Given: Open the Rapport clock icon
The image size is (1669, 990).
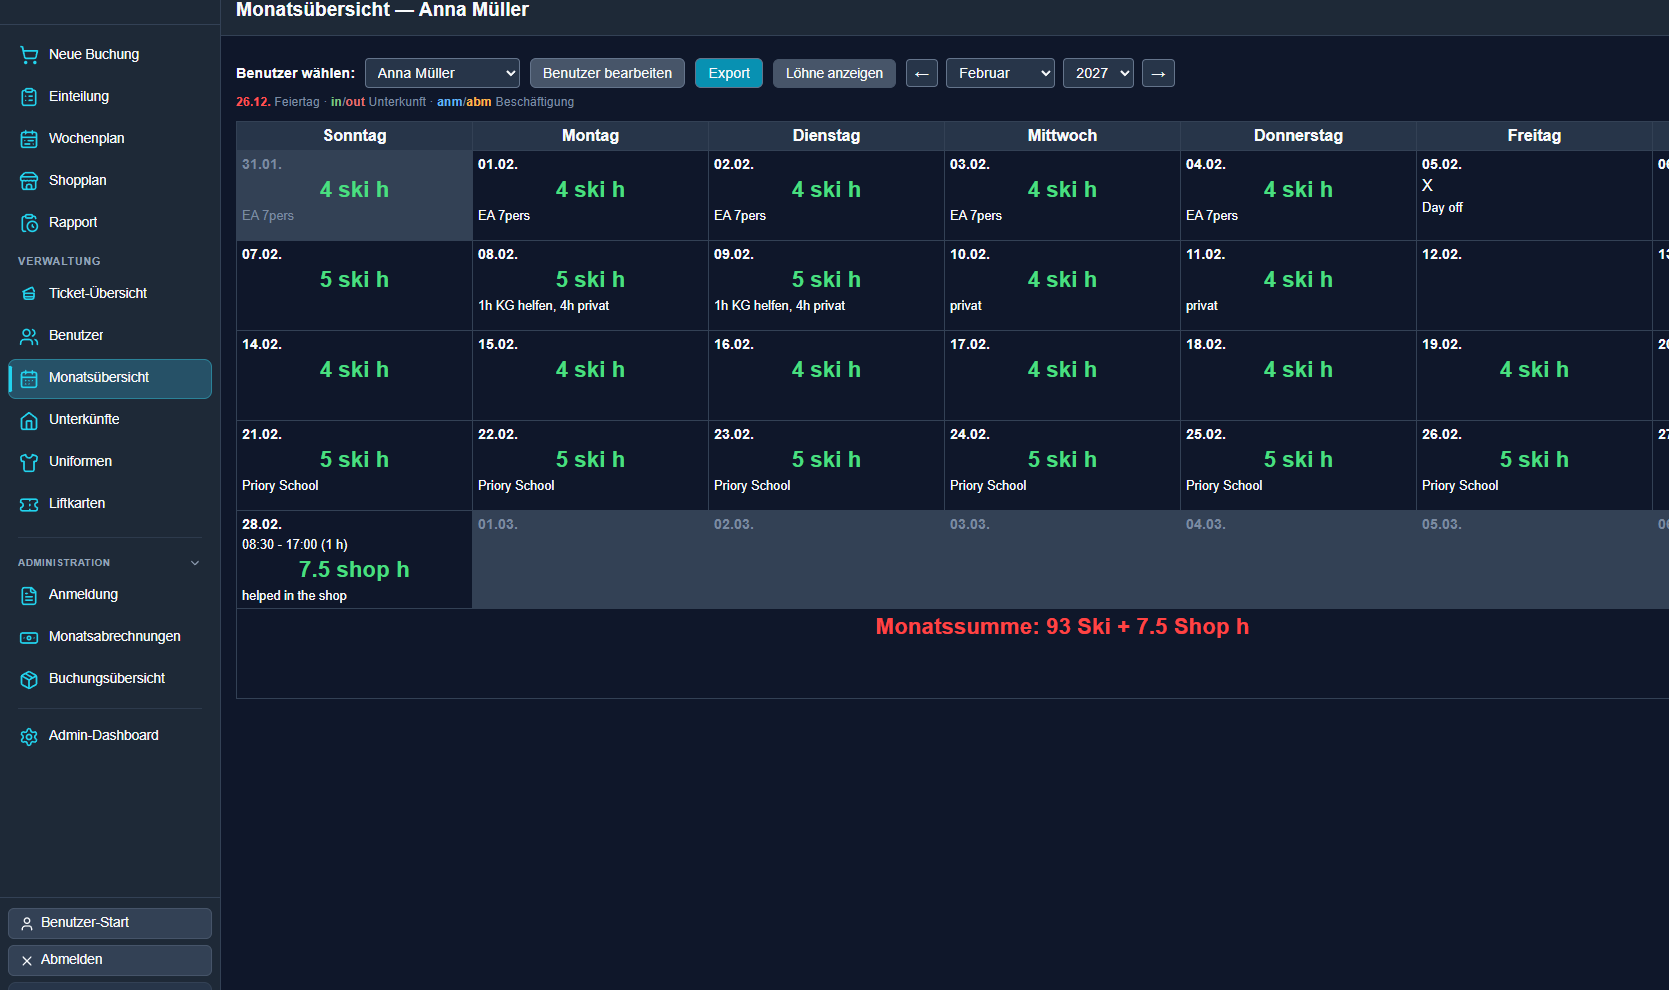Looking at the screenshot, I should (29, 223).
